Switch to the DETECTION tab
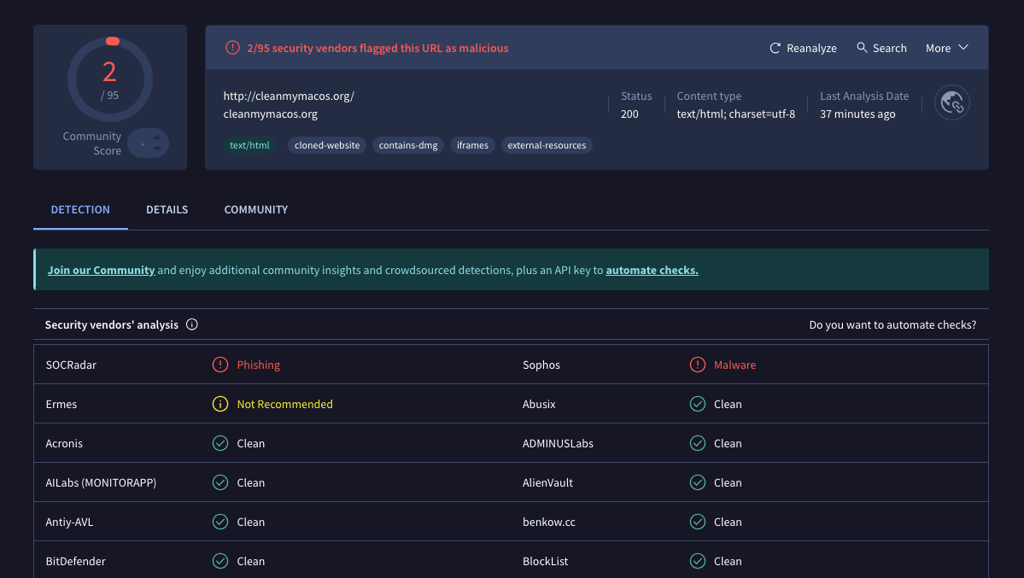 click(80, 210)
